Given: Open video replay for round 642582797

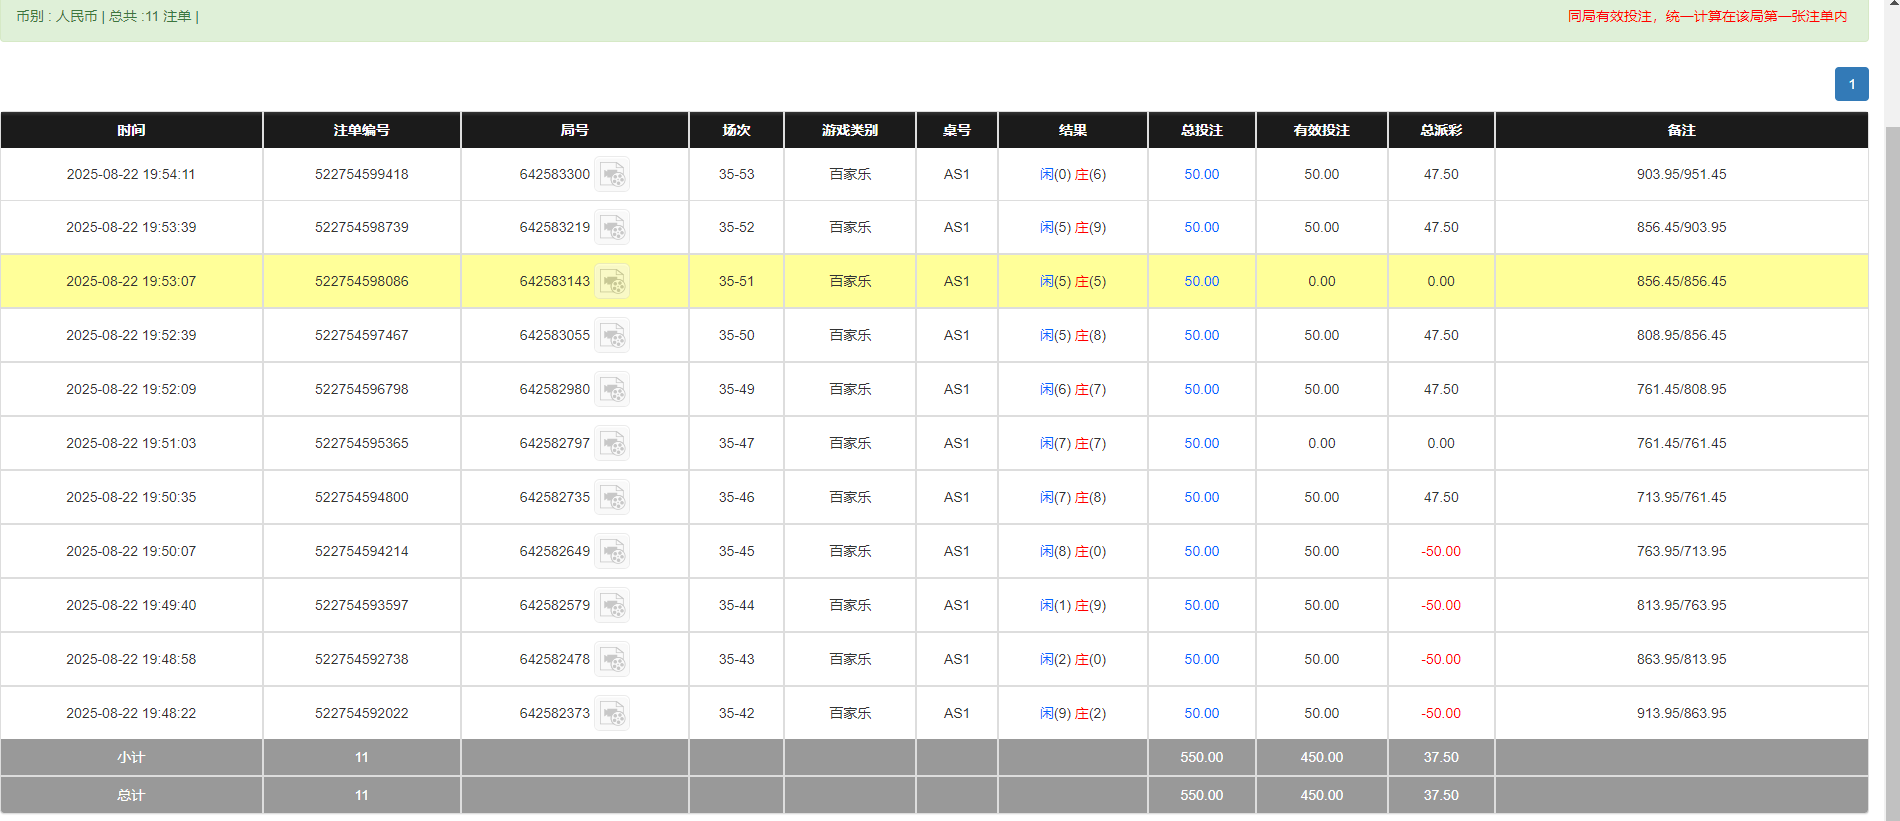Looking at the screenshot, I should (x=612, y=444).
